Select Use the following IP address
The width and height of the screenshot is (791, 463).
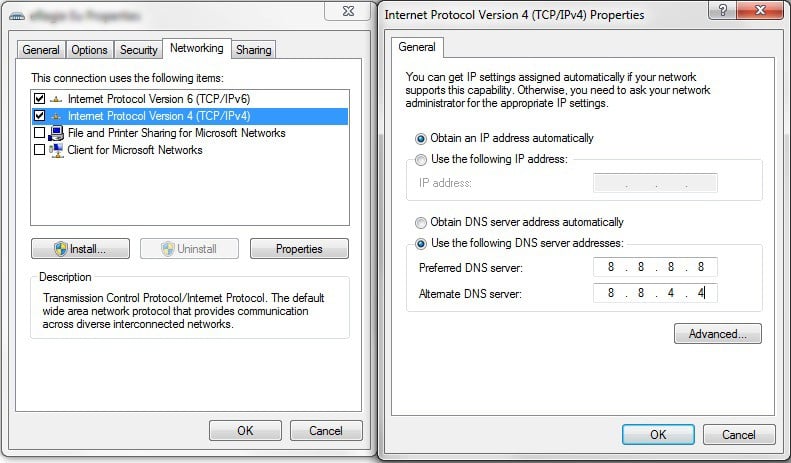click(x=421, y=160)
